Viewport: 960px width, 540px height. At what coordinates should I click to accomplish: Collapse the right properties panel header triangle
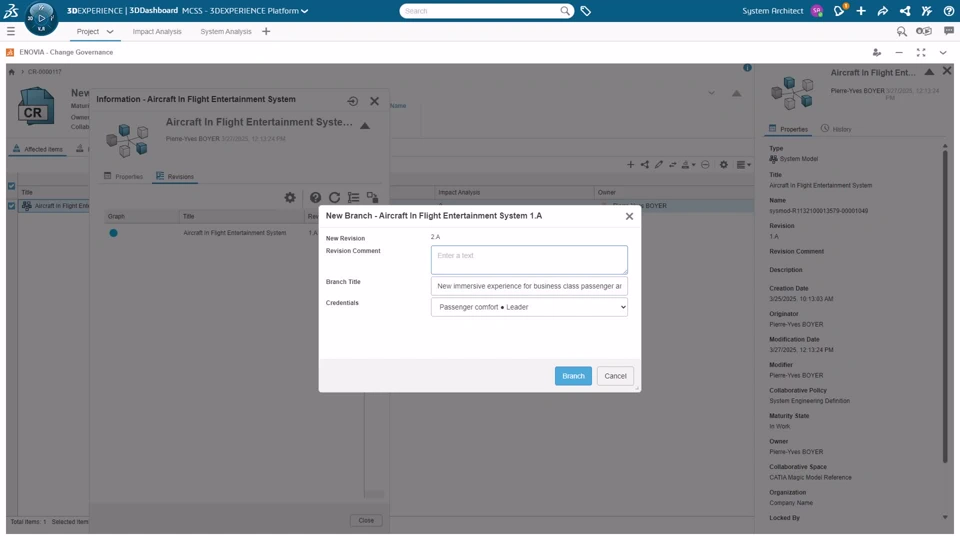click(929, 72)
